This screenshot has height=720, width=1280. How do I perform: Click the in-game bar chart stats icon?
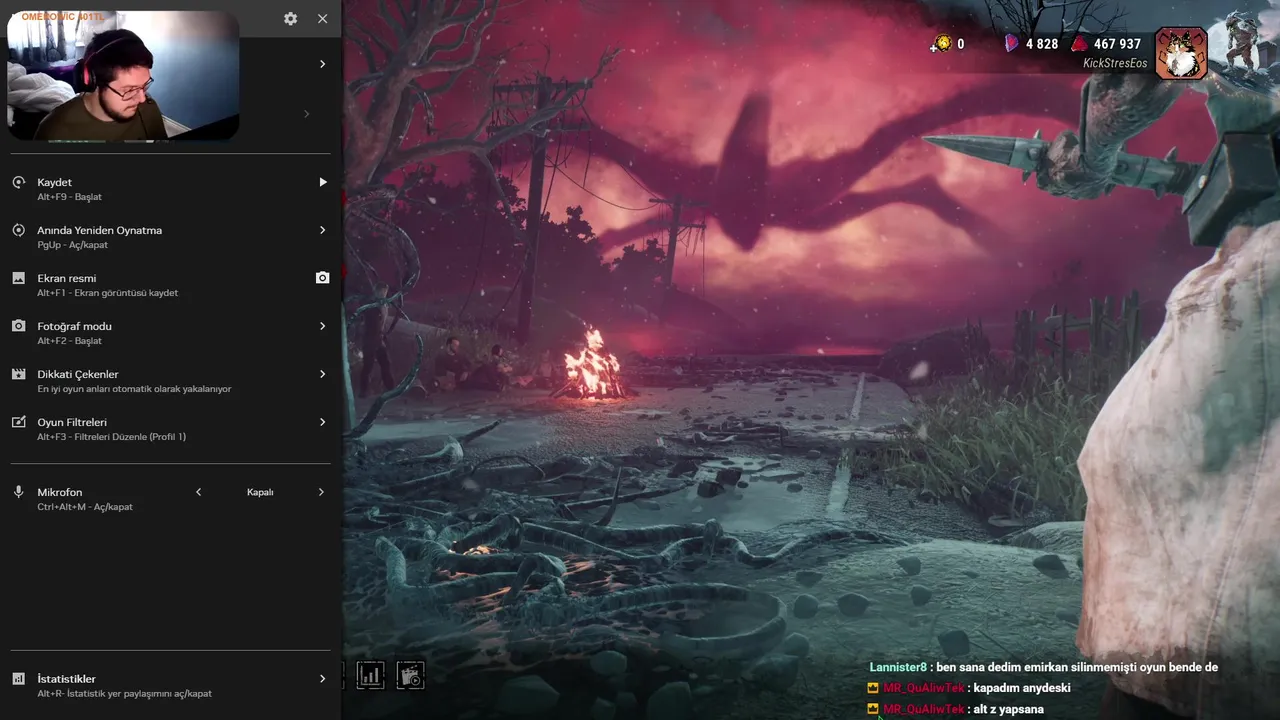point(370,675)
